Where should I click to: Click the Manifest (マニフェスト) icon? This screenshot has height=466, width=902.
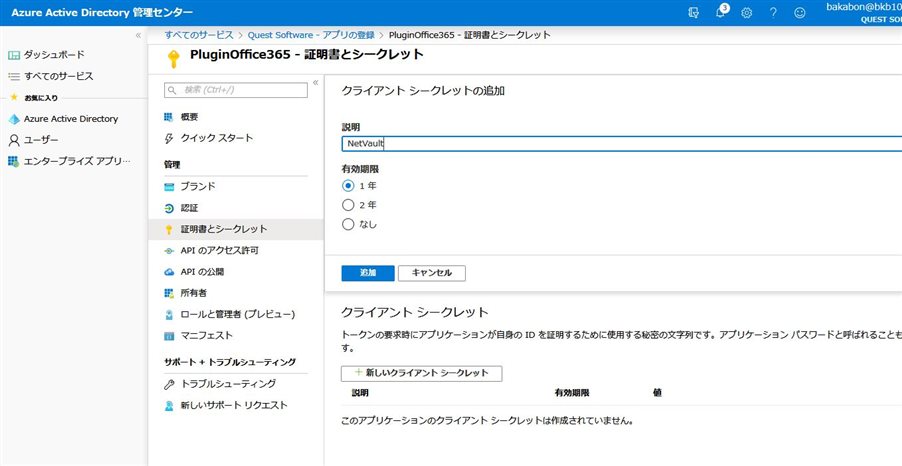click(x=169, y=336)
